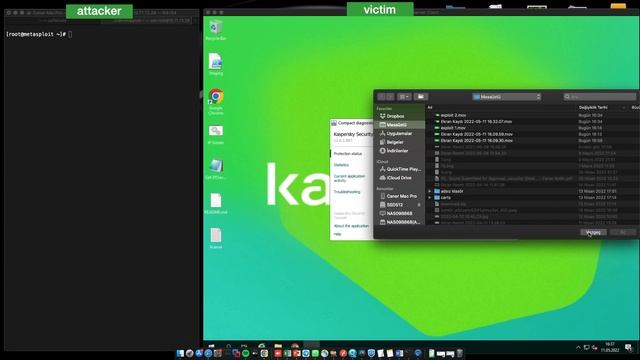The width and height of the screenshot is (640, 360).
Task: Show hidden tray icons using the taskbar chevron
Action: tap(578, 348)
